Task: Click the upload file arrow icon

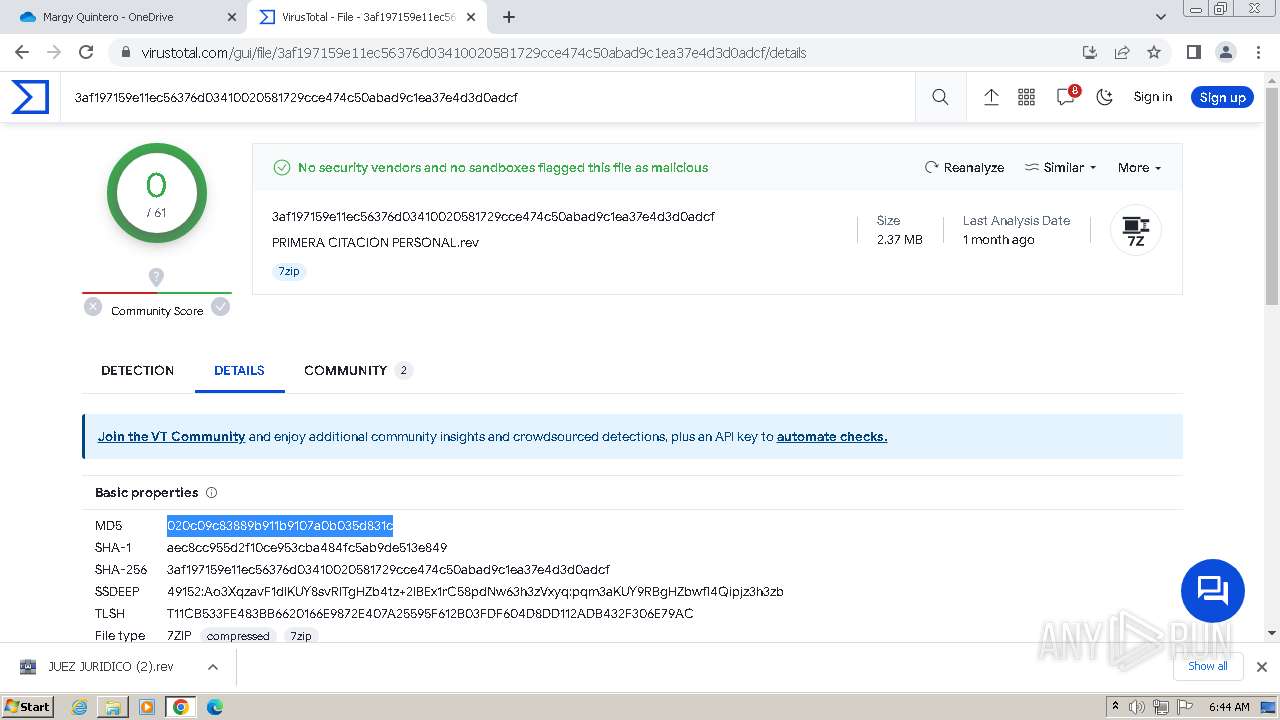Action: (x=991, y=97)
